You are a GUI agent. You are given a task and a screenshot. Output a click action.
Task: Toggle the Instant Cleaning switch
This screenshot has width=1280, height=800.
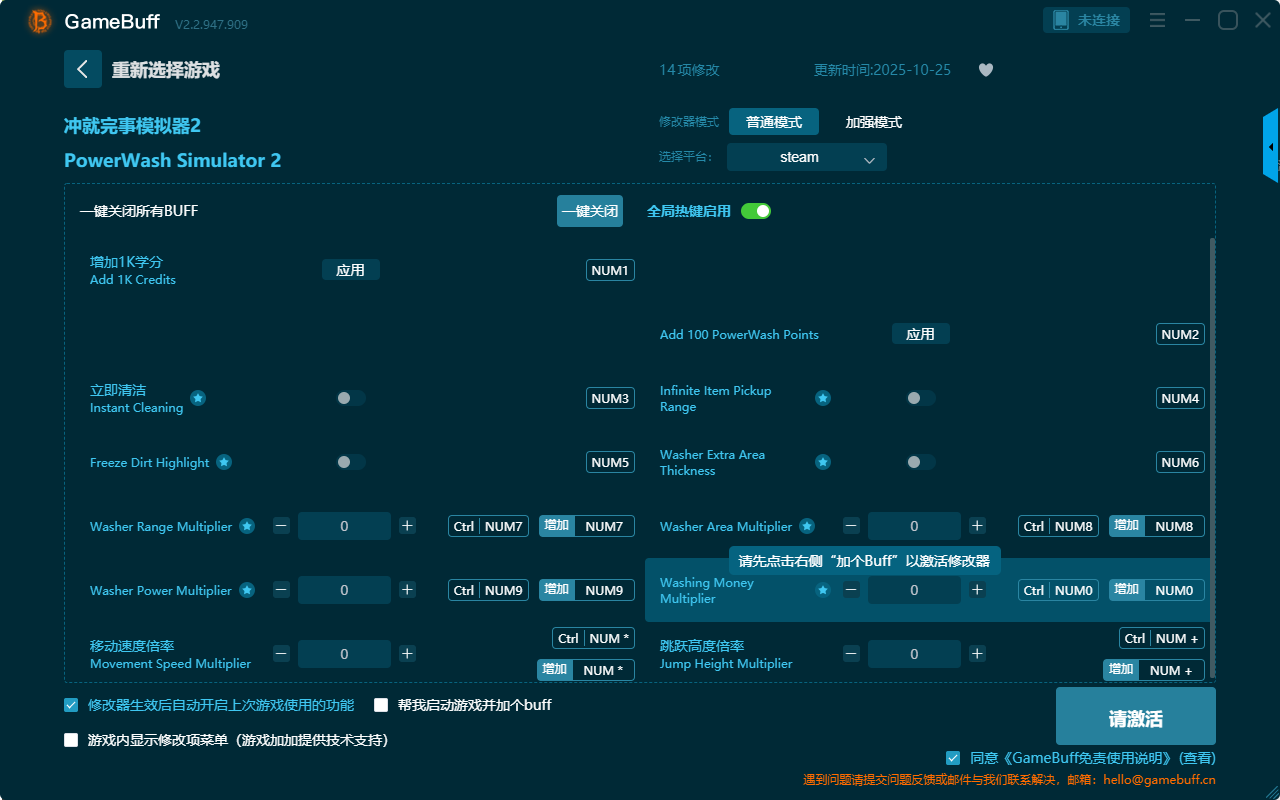(351, 398)
